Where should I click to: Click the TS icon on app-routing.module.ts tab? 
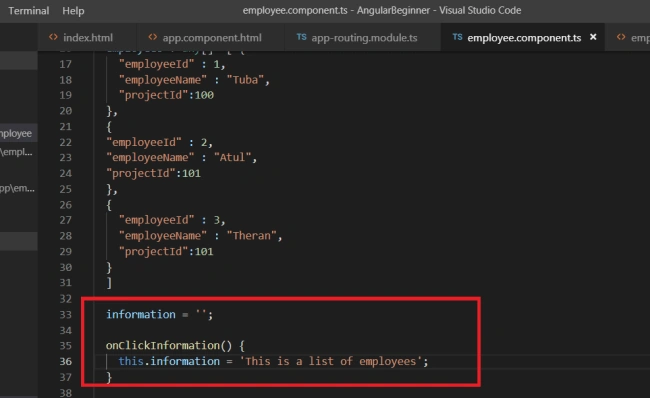point(301,37)
